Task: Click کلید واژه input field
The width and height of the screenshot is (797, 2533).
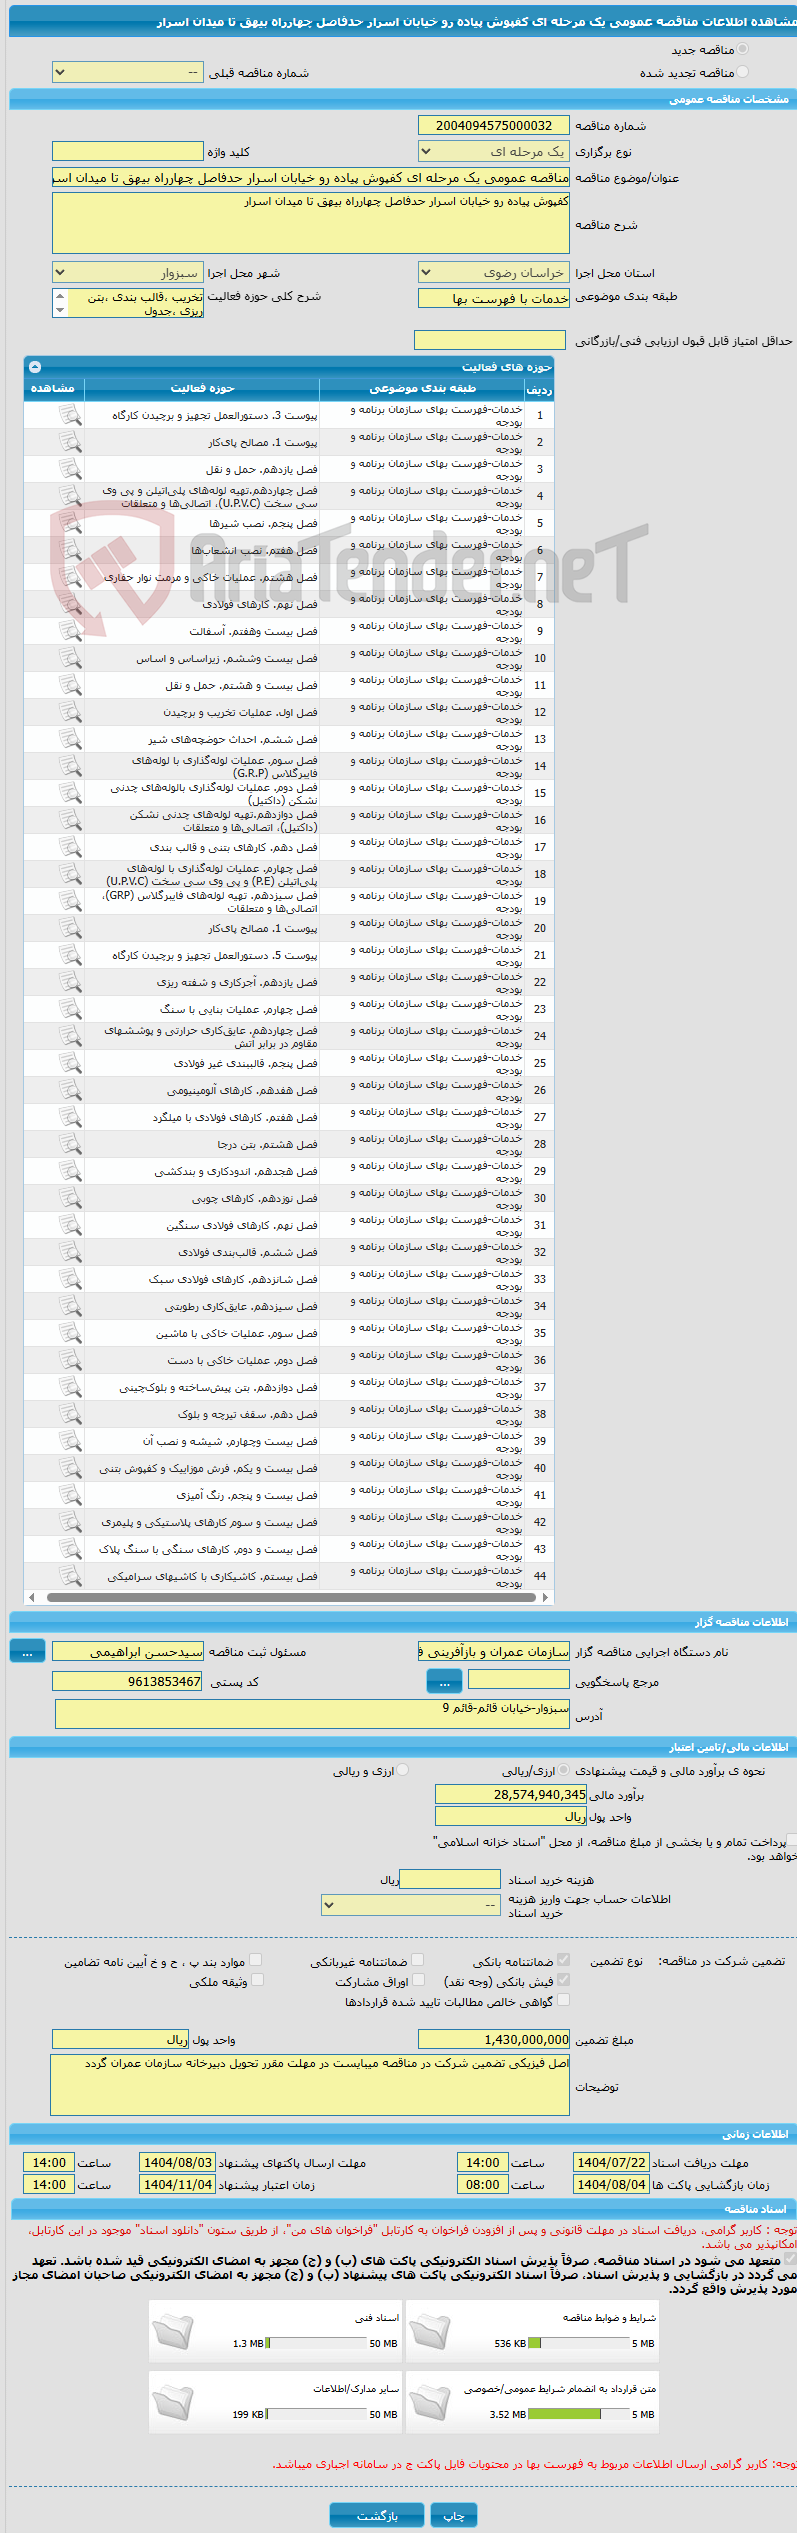Action: point(128,151)
